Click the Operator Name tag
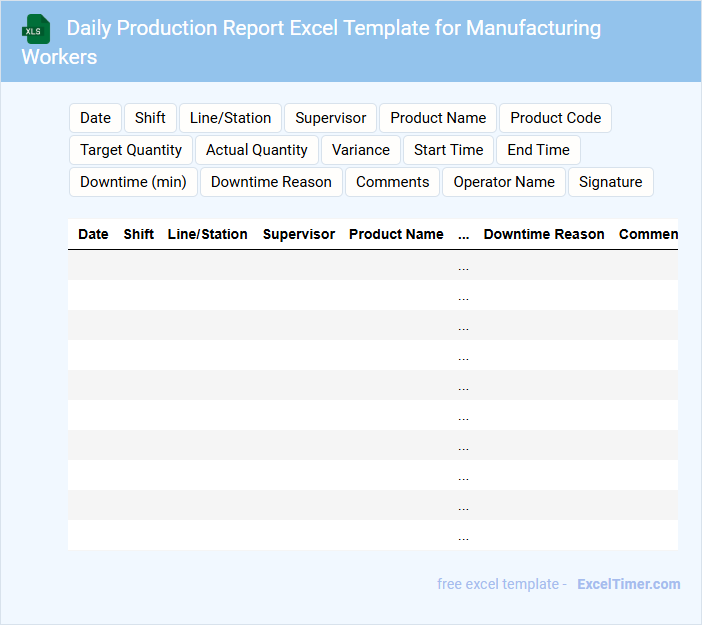702x625 pixels. pyautogui.click(x=504, y=182)
